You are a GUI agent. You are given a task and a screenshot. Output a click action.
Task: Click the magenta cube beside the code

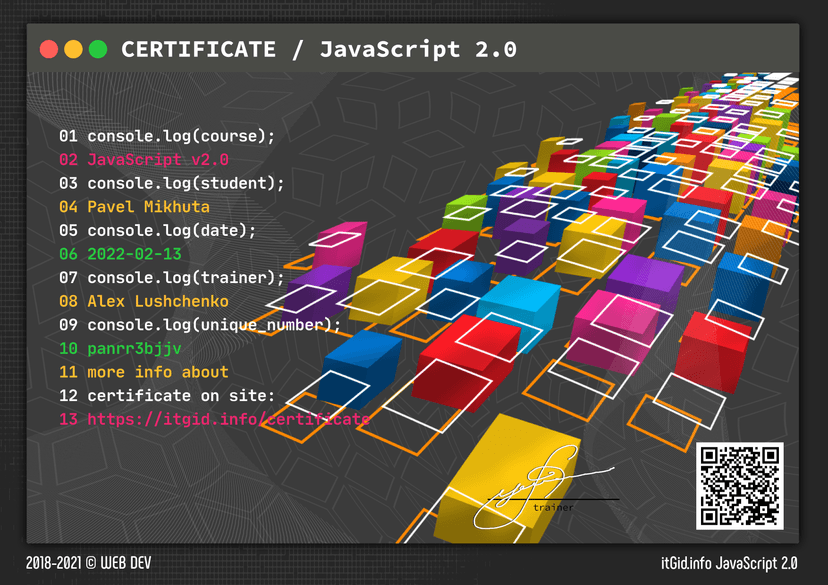[340, 250]
